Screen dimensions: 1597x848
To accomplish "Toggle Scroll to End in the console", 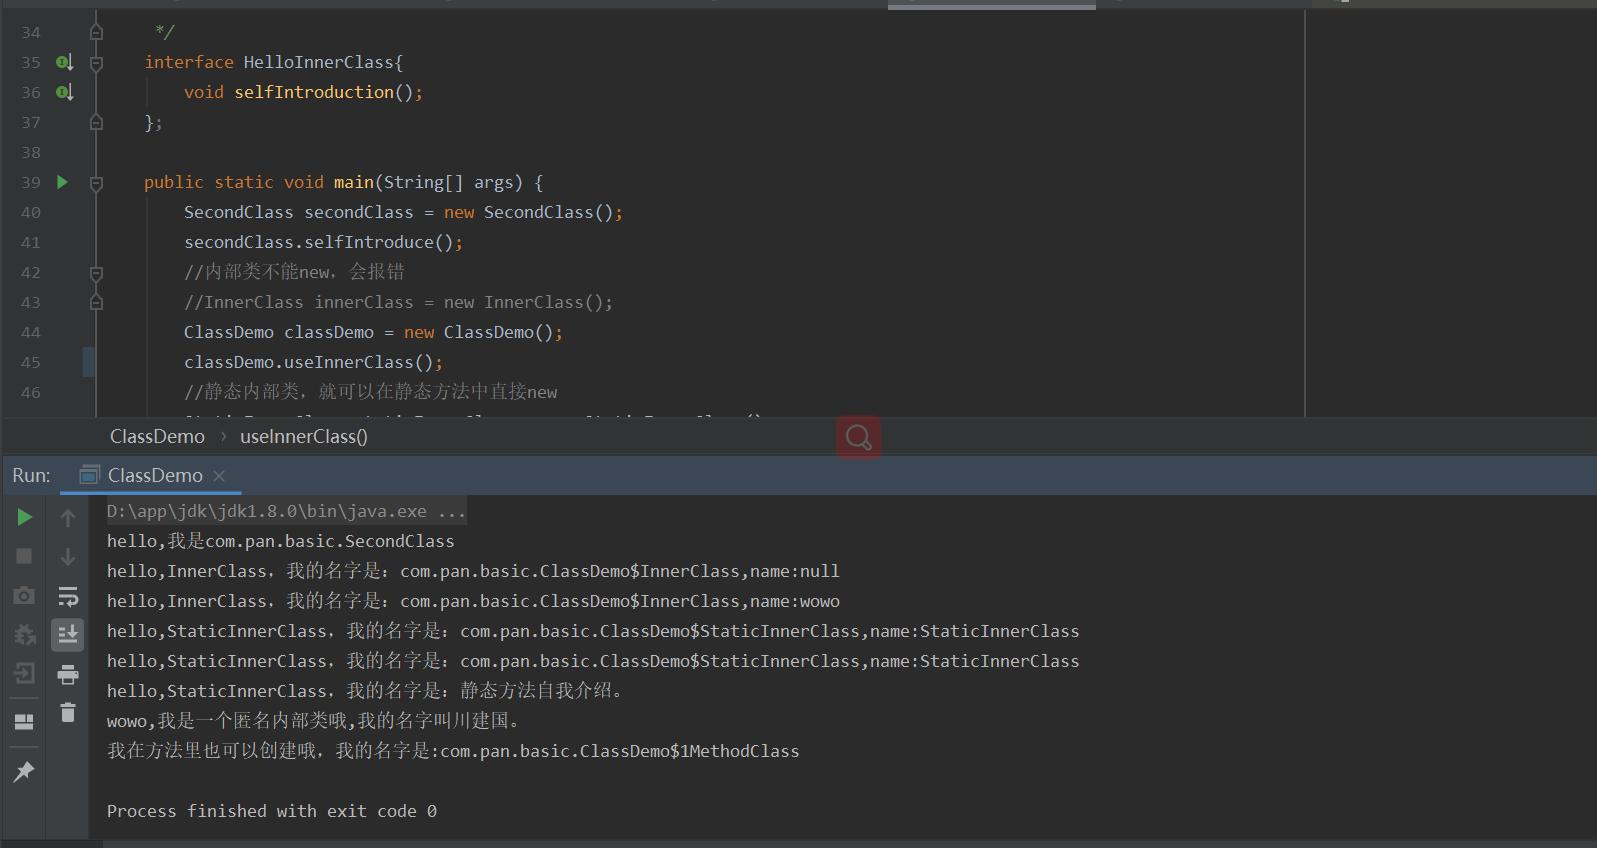I will 68,634.
